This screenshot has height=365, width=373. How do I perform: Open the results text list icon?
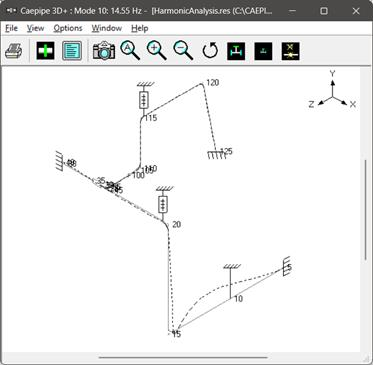(72, 51)
